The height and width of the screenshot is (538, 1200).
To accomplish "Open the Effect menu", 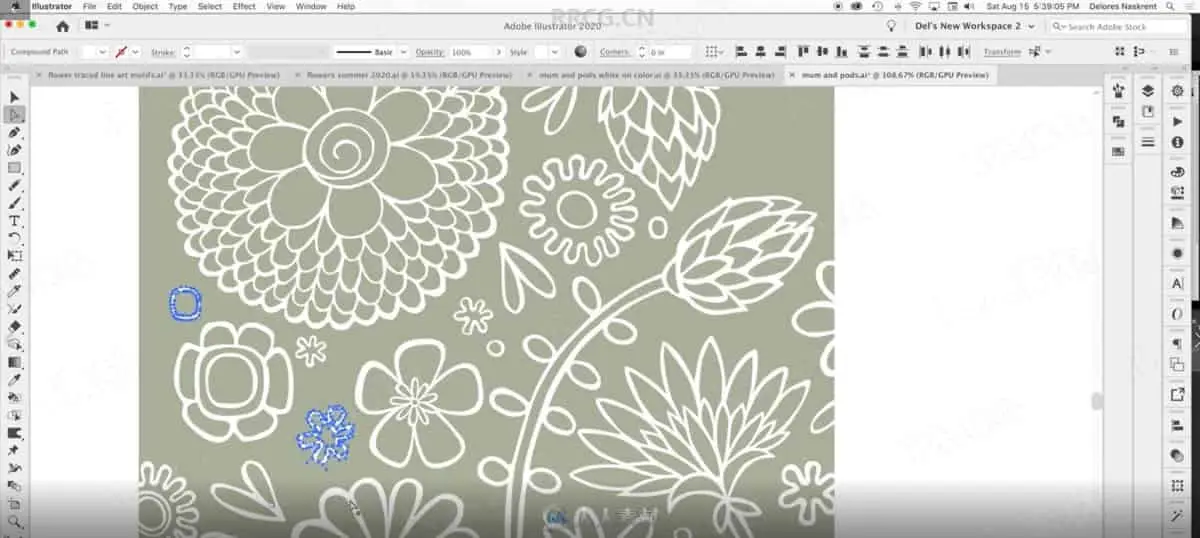I will 244,6.
